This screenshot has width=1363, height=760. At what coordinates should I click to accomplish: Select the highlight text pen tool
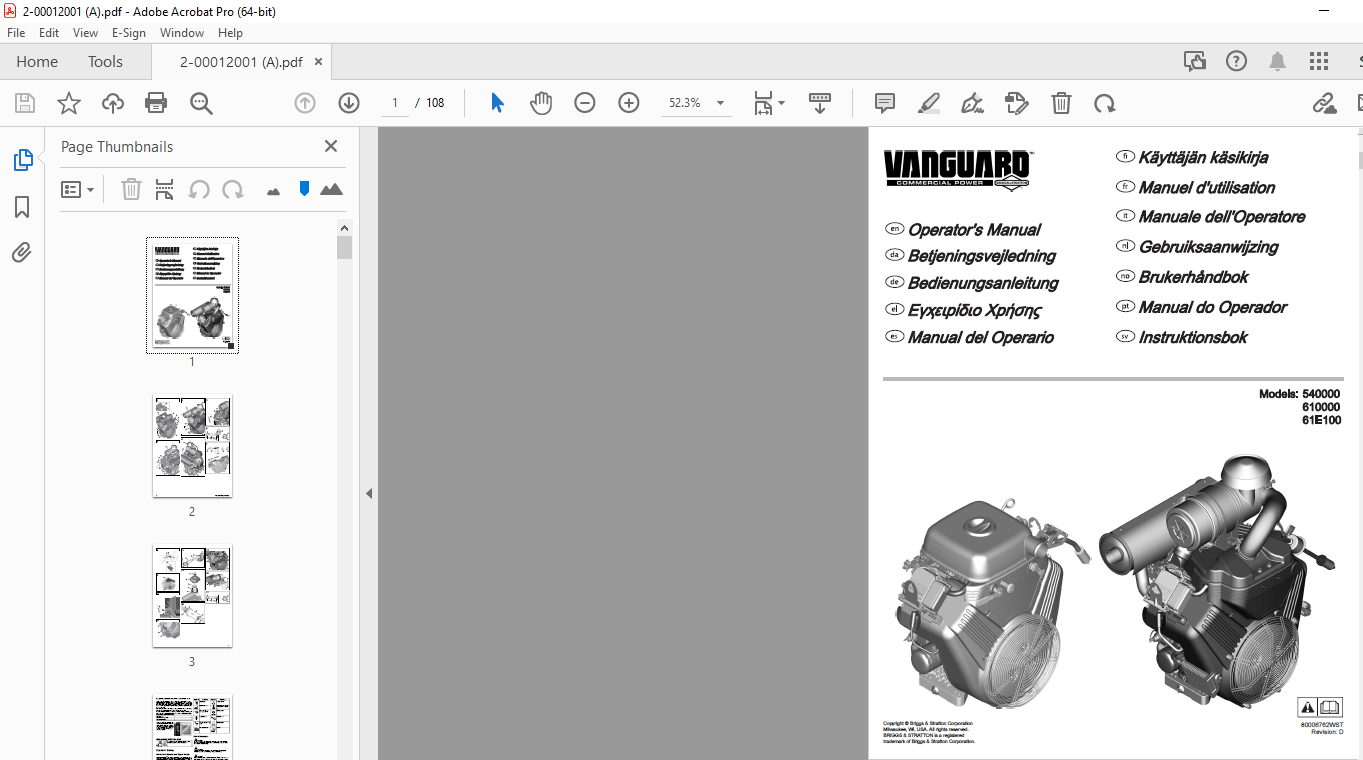[x=929, y=103]
